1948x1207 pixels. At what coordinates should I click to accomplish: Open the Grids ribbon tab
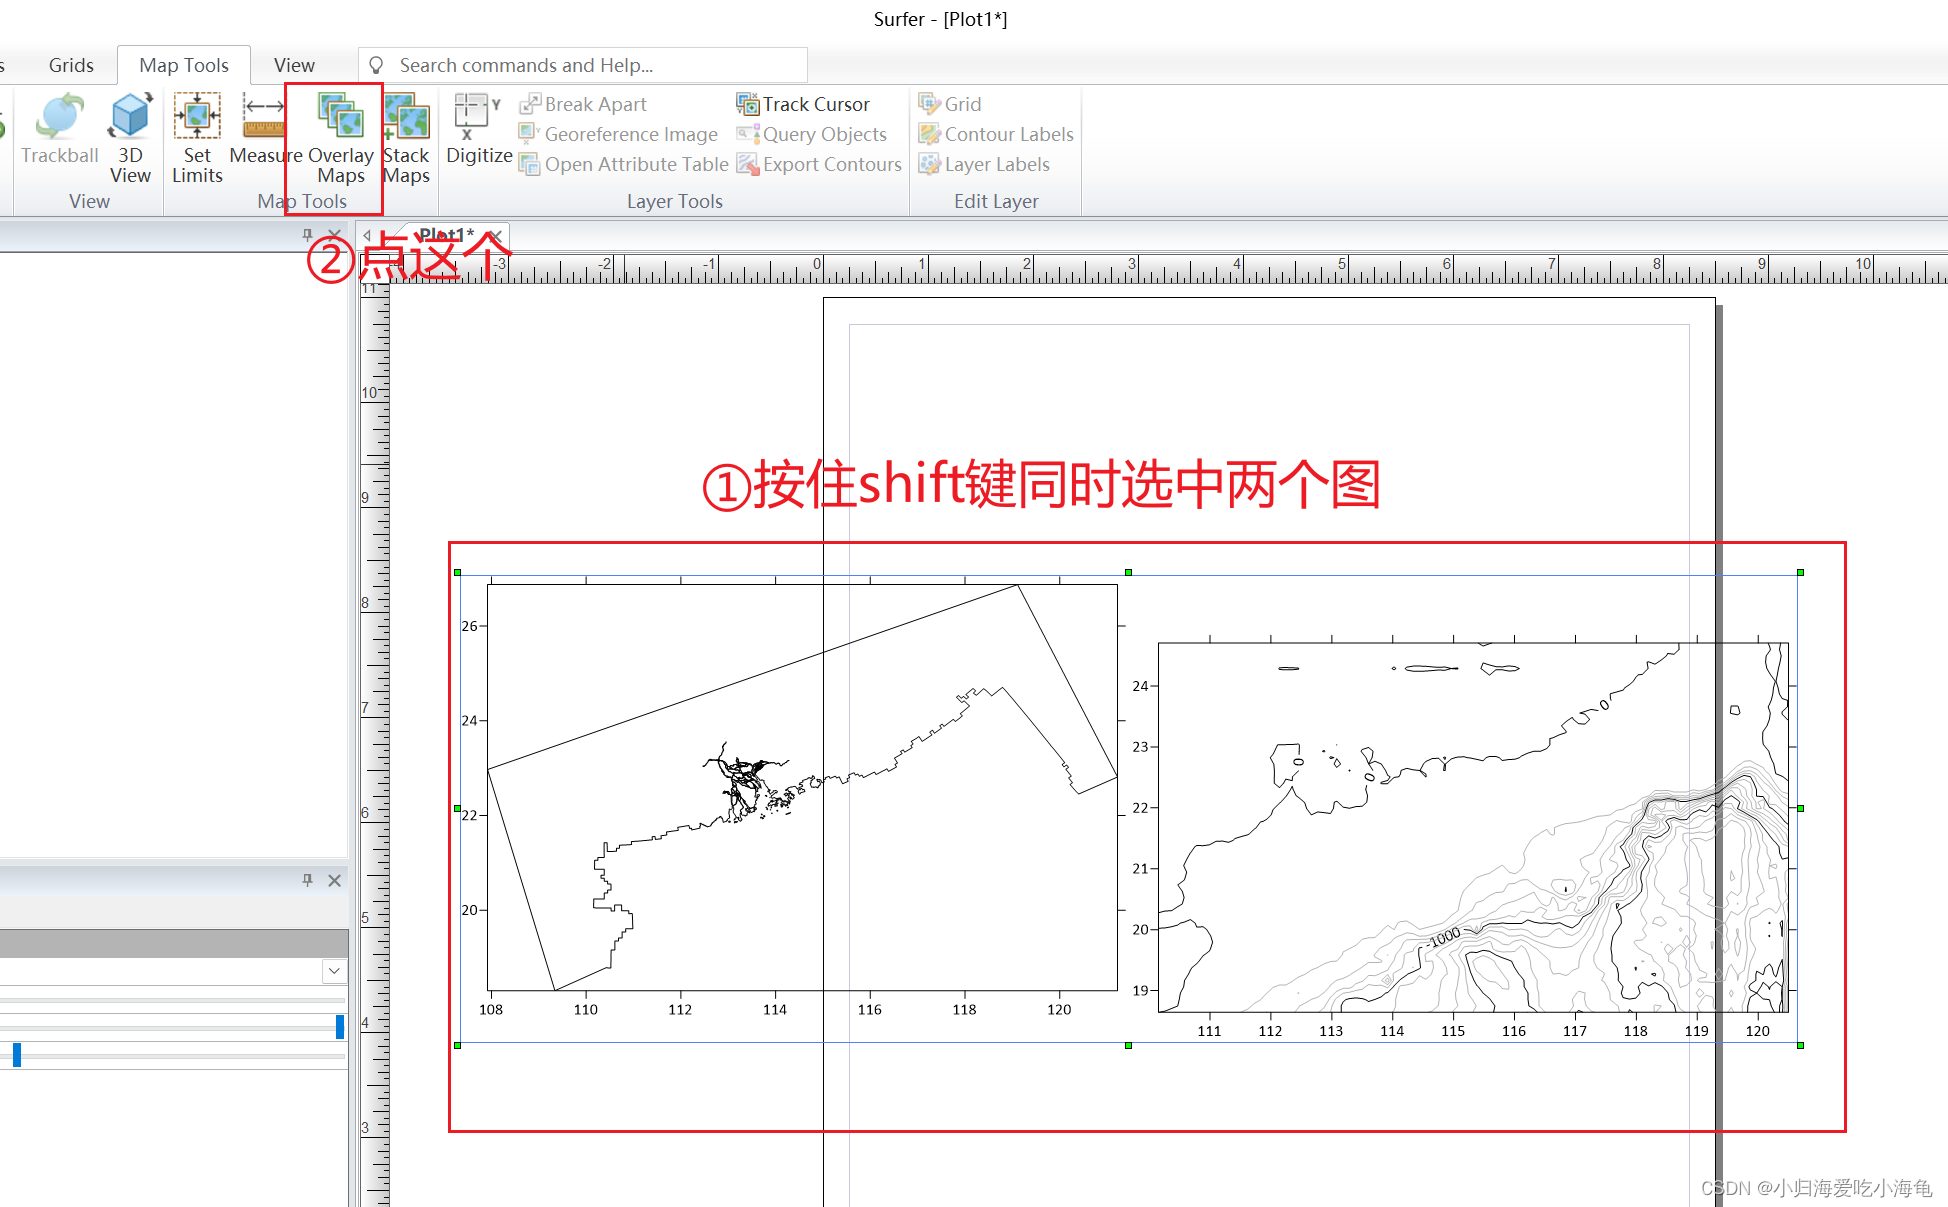pos(70,64)
